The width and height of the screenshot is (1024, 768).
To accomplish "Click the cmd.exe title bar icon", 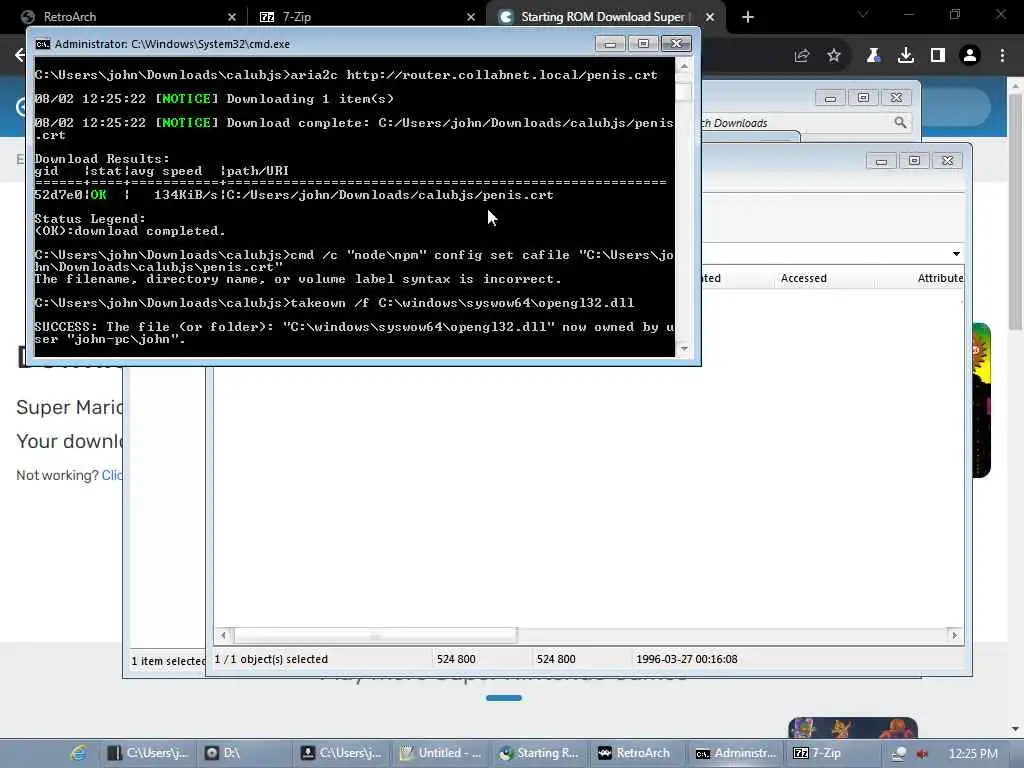I will coord(42,44).
